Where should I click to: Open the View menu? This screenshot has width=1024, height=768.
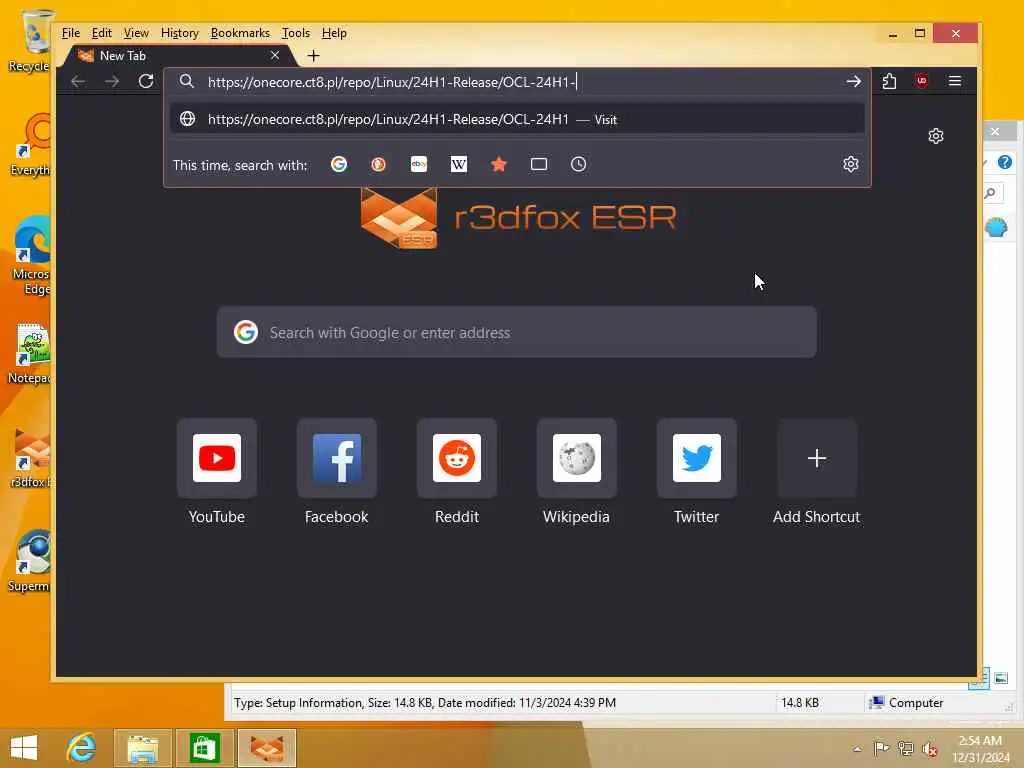coord(136,33)
